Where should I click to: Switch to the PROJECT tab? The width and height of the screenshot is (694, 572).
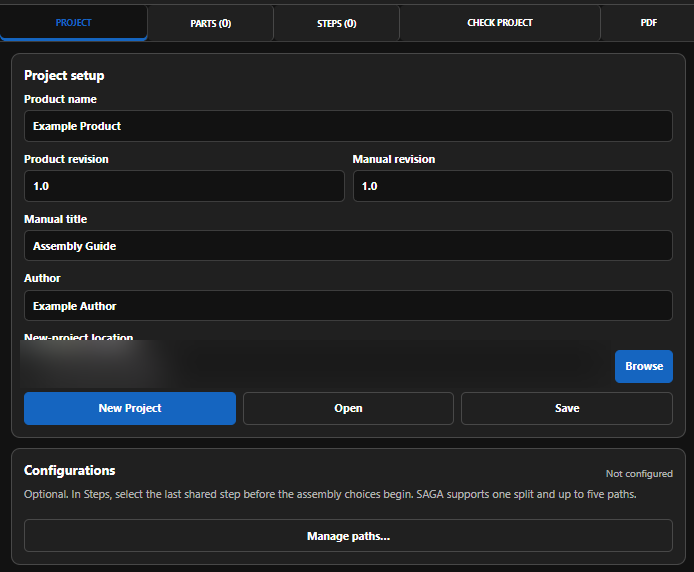pos(73,23)
